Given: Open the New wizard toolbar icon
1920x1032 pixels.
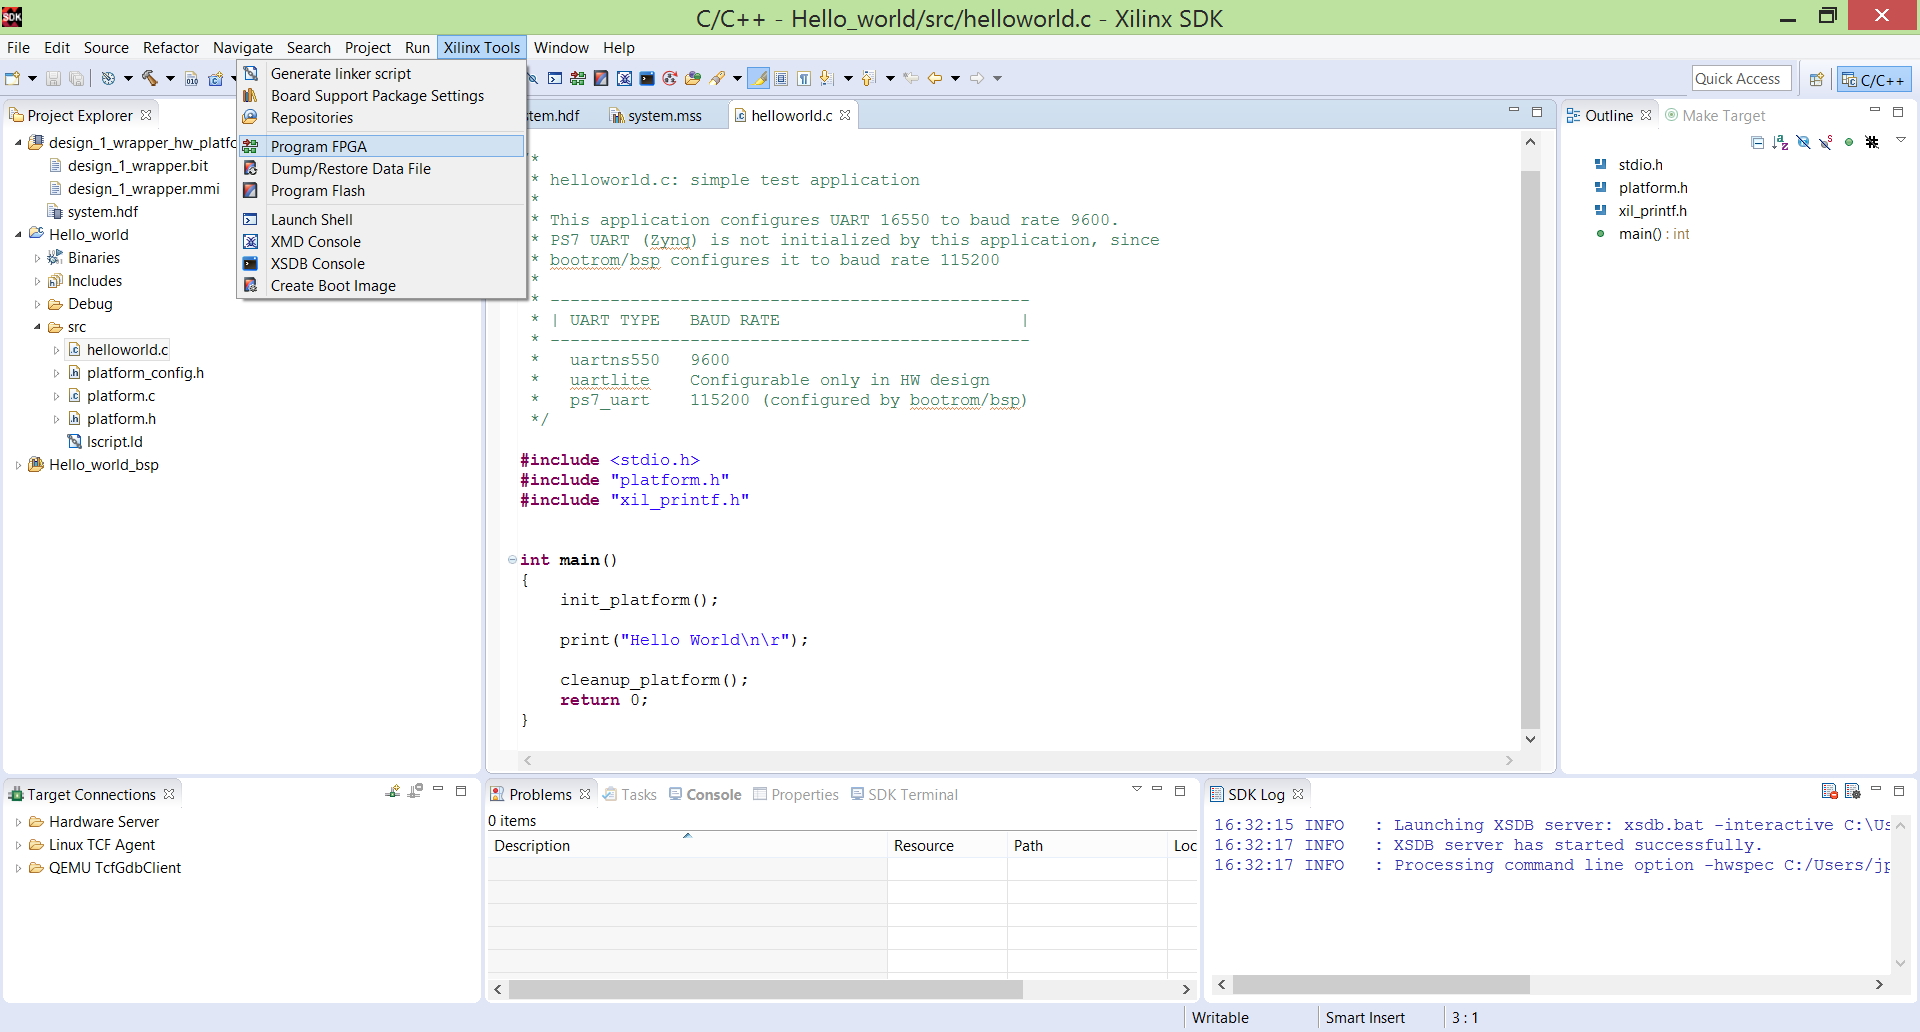Looking at the screenshot, I should 13,78.
